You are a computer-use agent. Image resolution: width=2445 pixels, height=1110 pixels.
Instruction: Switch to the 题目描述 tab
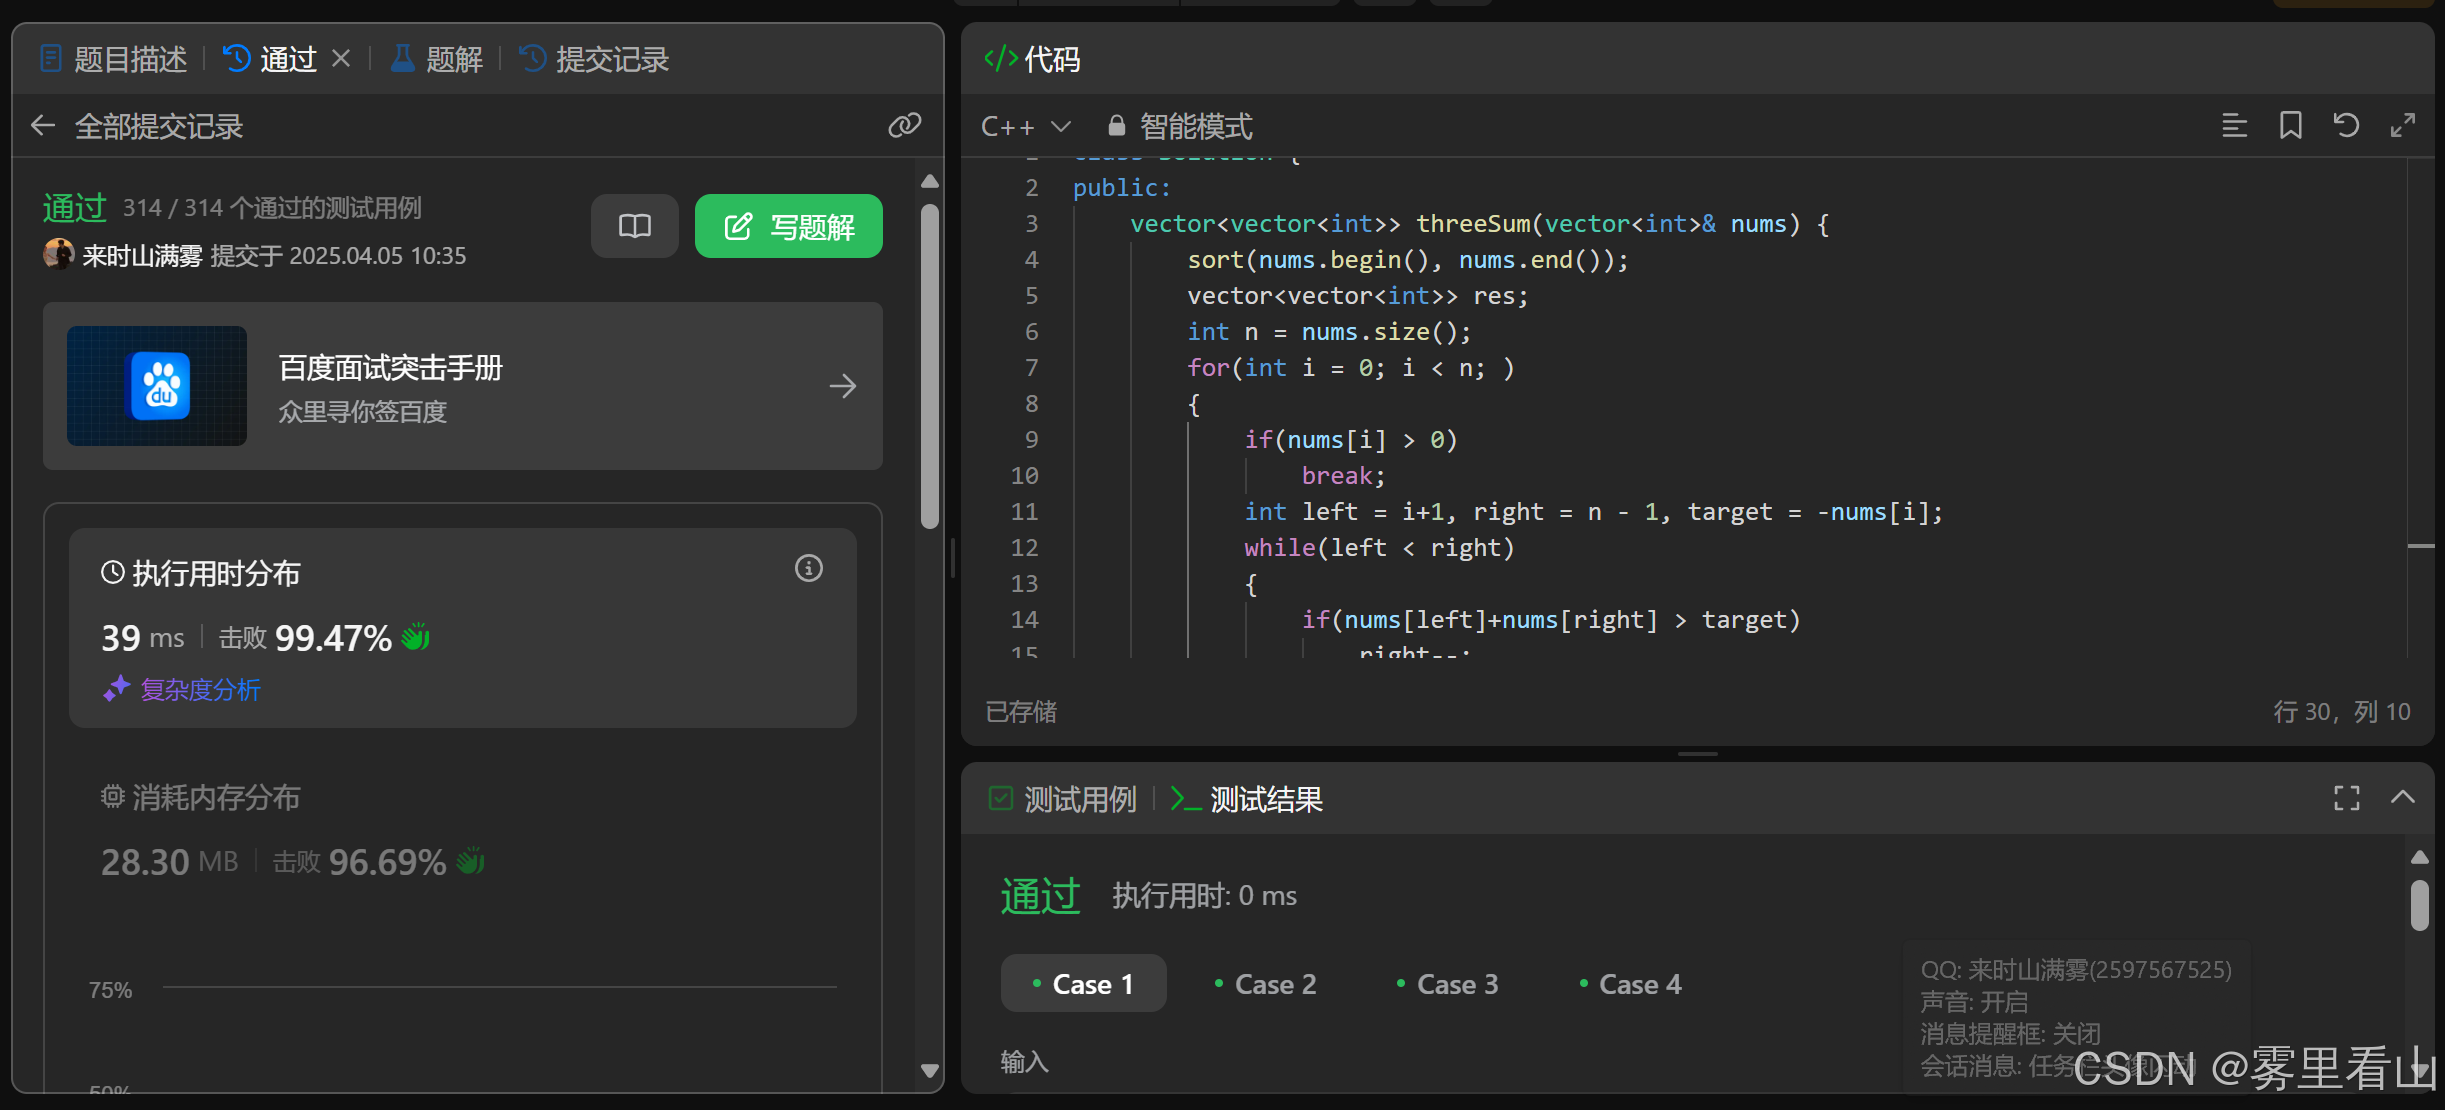[114, 59]
